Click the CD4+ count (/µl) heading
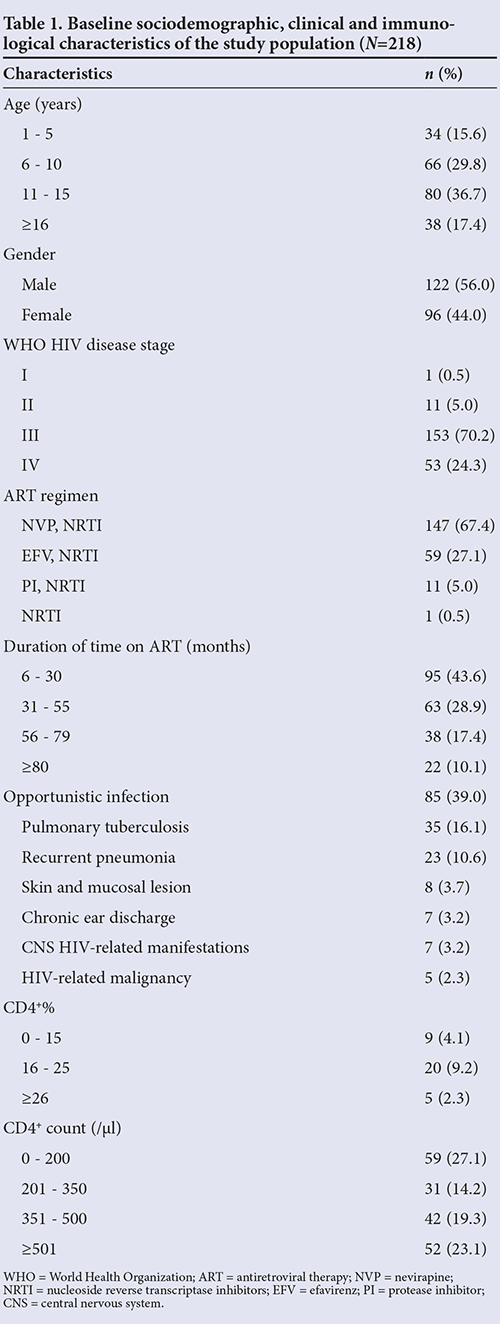Screen dimensions: 500x1324 click(x=64, y=1129)
